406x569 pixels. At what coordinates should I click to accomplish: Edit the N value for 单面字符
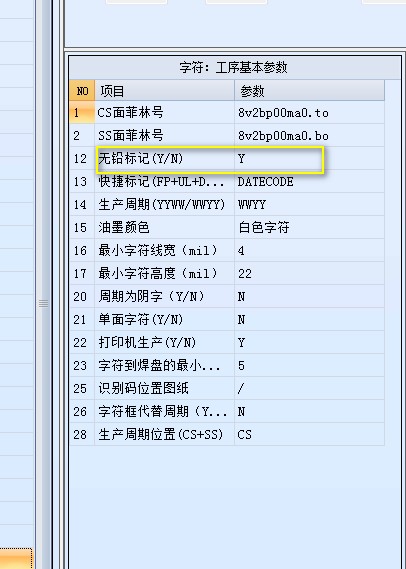(x=309, y=320)
